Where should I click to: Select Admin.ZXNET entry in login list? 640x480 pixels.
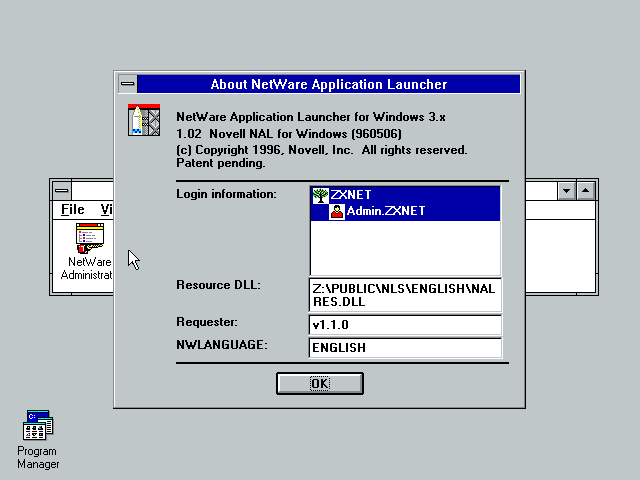coord(405,211)
